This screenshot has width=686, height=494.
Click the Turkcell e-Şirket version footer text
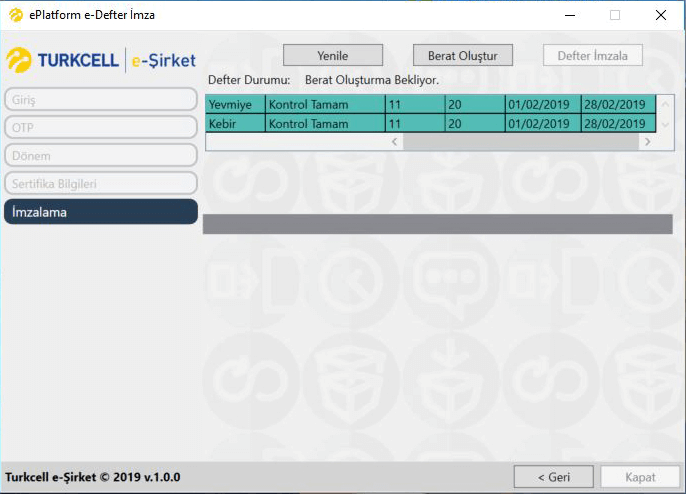pos(93,477)
